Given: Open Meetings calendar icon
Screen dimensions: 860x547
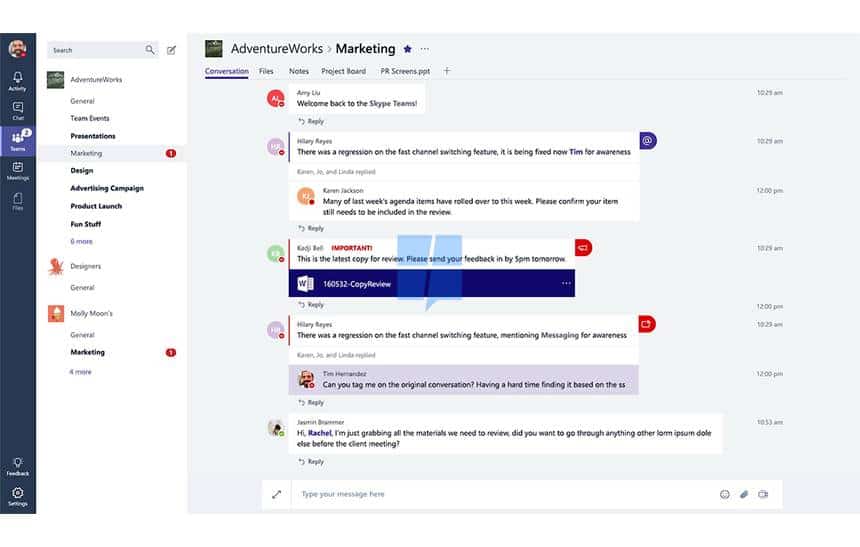Looking at the screenshot, I should tap(18, 171).
